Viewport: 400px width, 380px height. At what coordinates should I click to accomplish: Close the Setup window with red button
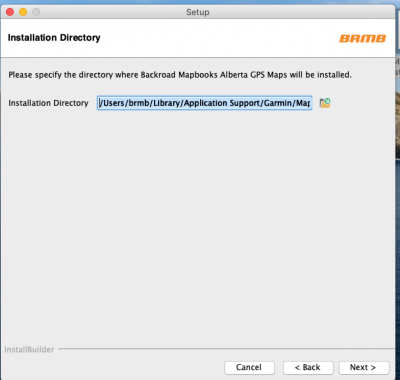pos(10,12)
